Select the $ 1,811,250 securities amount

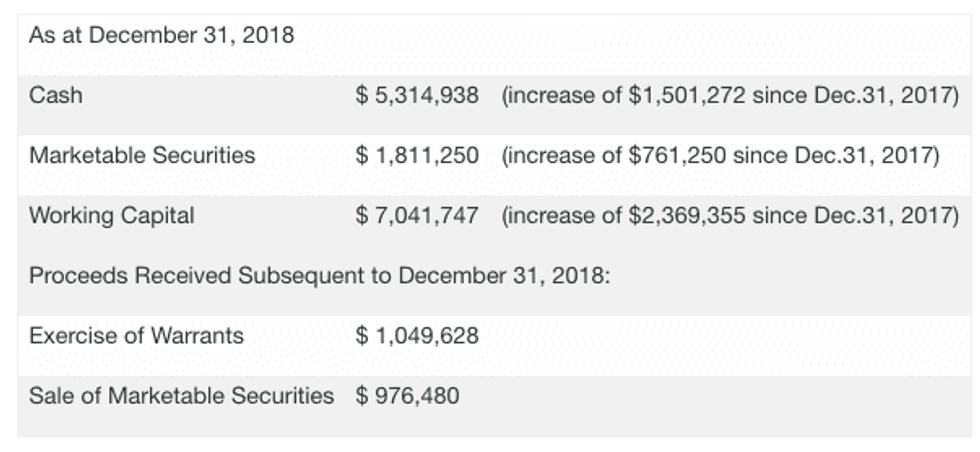(417, 156)
